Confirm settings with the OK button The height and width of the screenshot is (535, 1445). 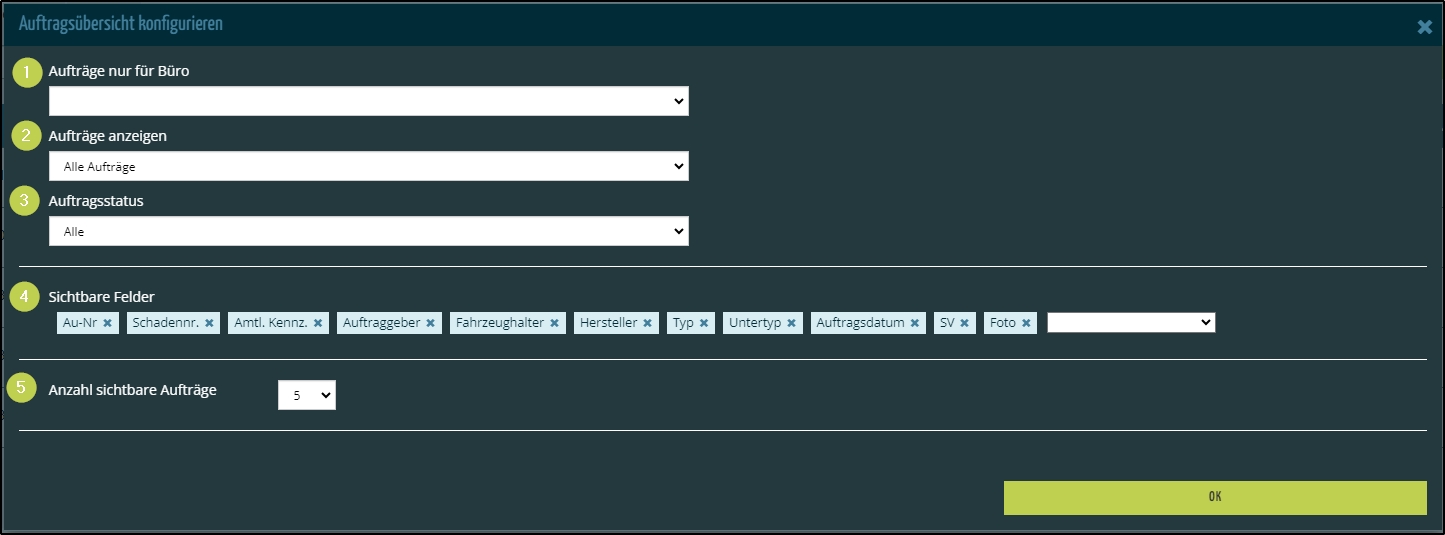point(1214,497)
